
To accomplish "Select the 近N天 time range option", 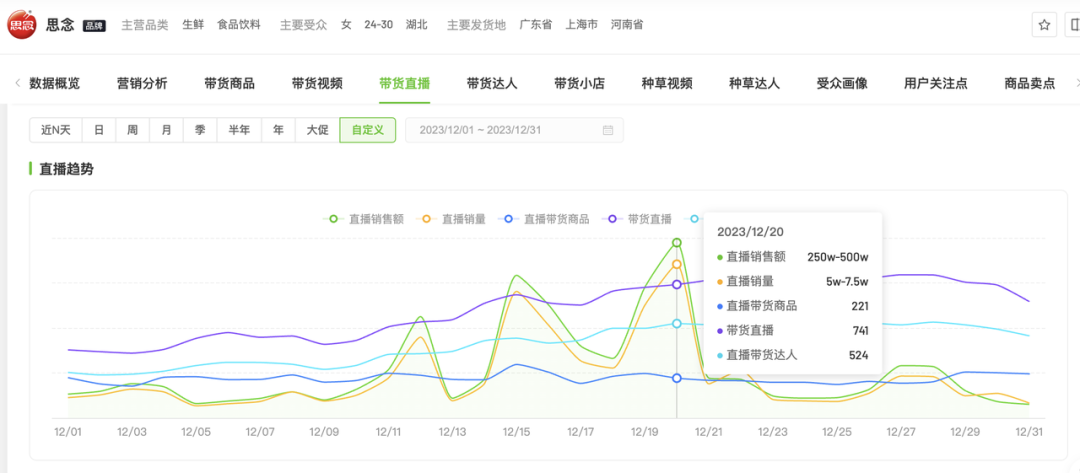I will (56, 130).
